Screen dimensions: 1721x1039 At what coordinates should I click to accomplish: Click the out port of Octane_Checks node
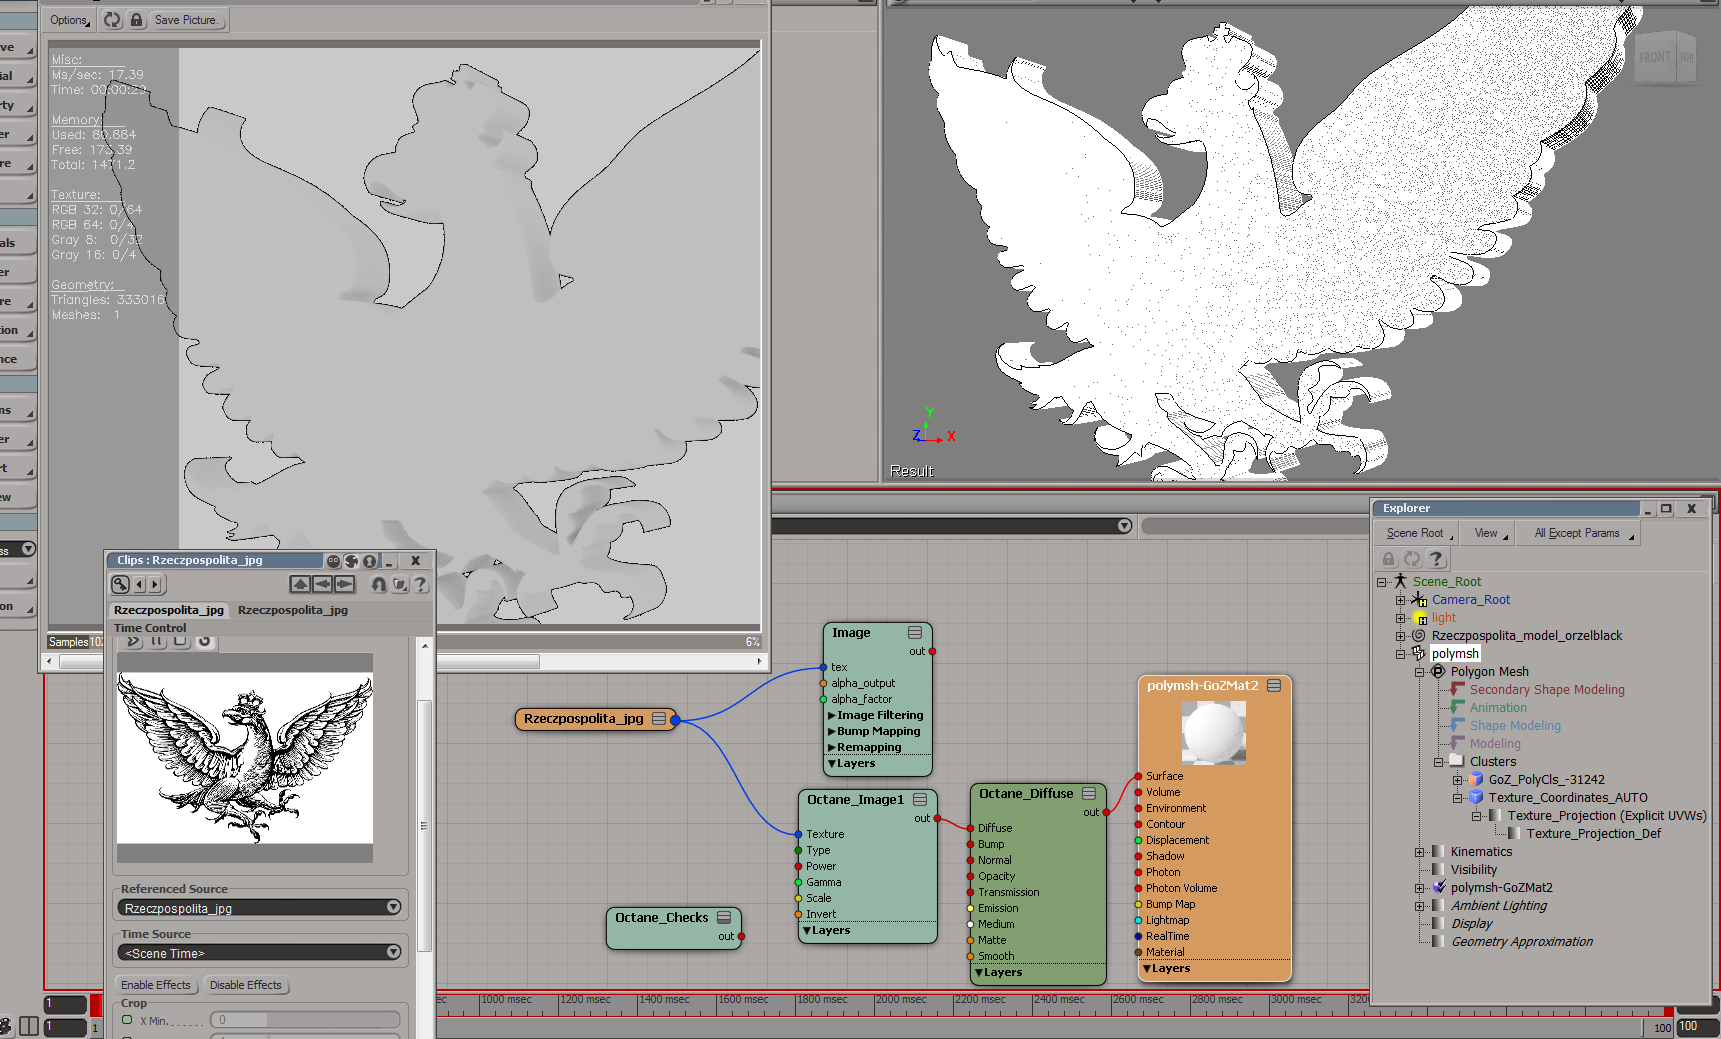pos(741,937)
